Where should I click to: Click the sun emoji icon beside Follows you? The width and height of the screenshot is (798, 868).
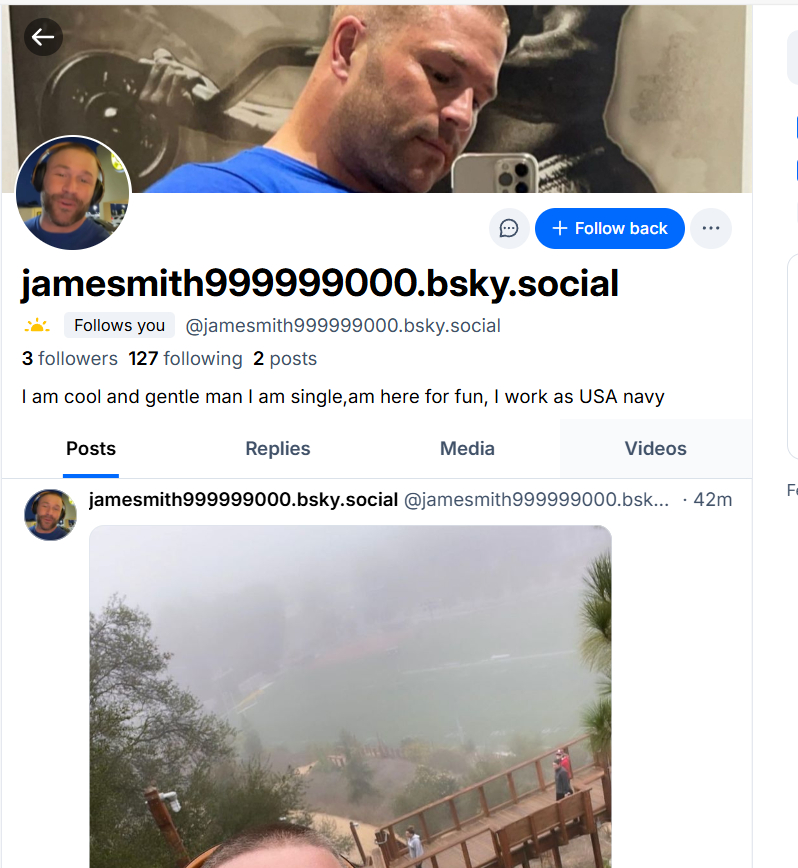37,326
